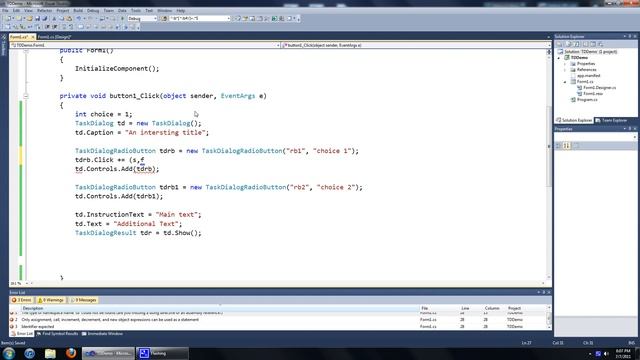This screenshot has width=640, height=360.
Task: Open the editor zoom percentage dropdown
Action: point(27,283)
